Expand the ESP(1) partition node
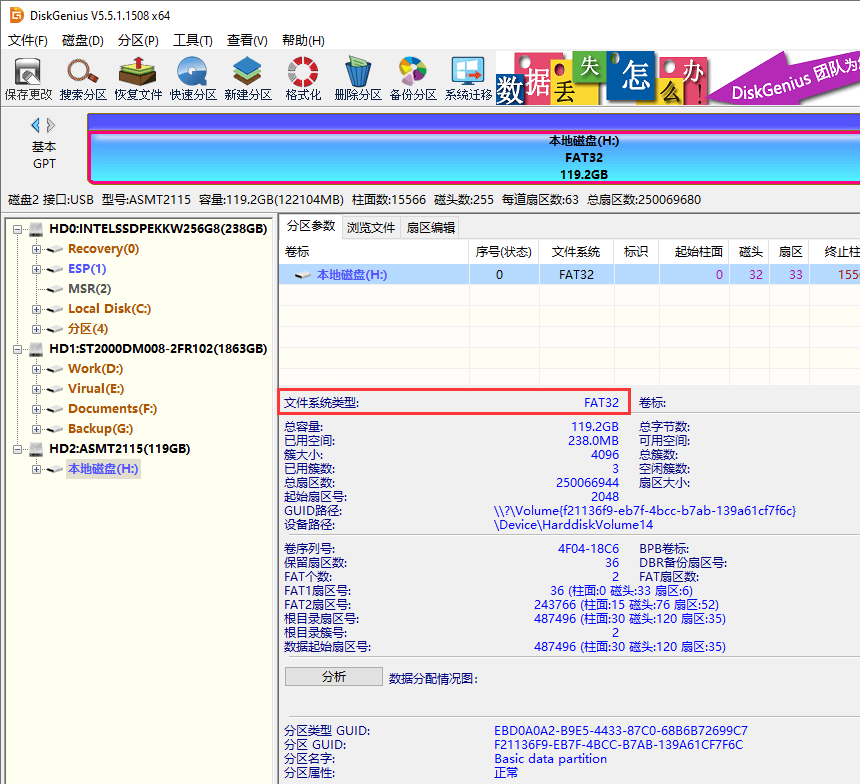This screenshot has height=784, width=860. pyautogui.click(x=36, y=269)
